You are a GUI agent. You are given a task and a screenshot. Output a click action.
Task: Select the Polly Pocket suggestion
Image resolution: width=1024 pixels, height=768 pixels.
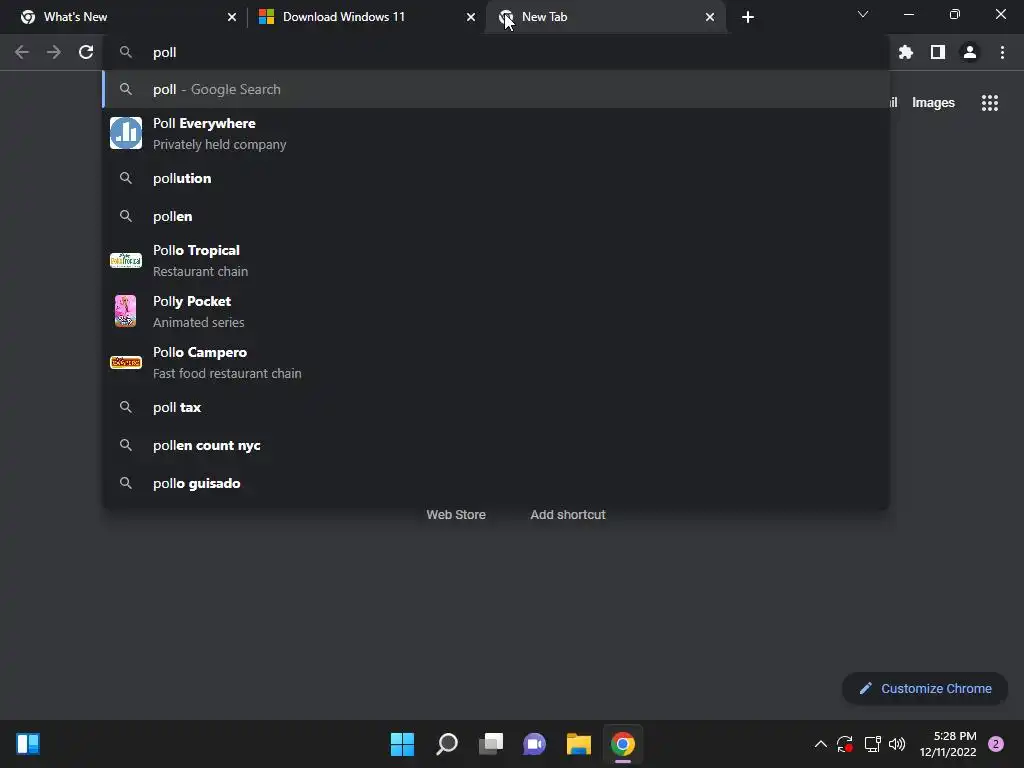tap(496, 312)
